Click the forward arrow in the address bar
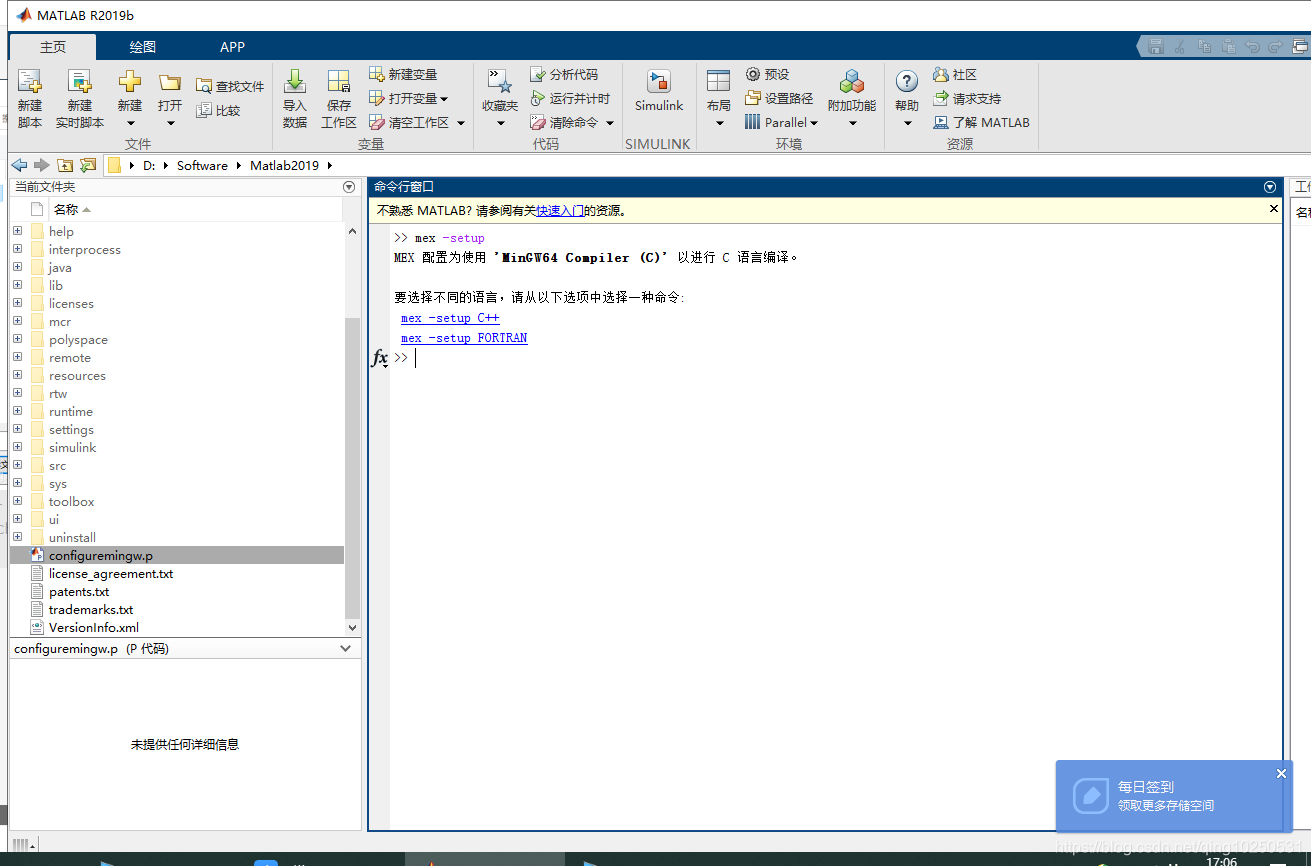 click(41, 165)
